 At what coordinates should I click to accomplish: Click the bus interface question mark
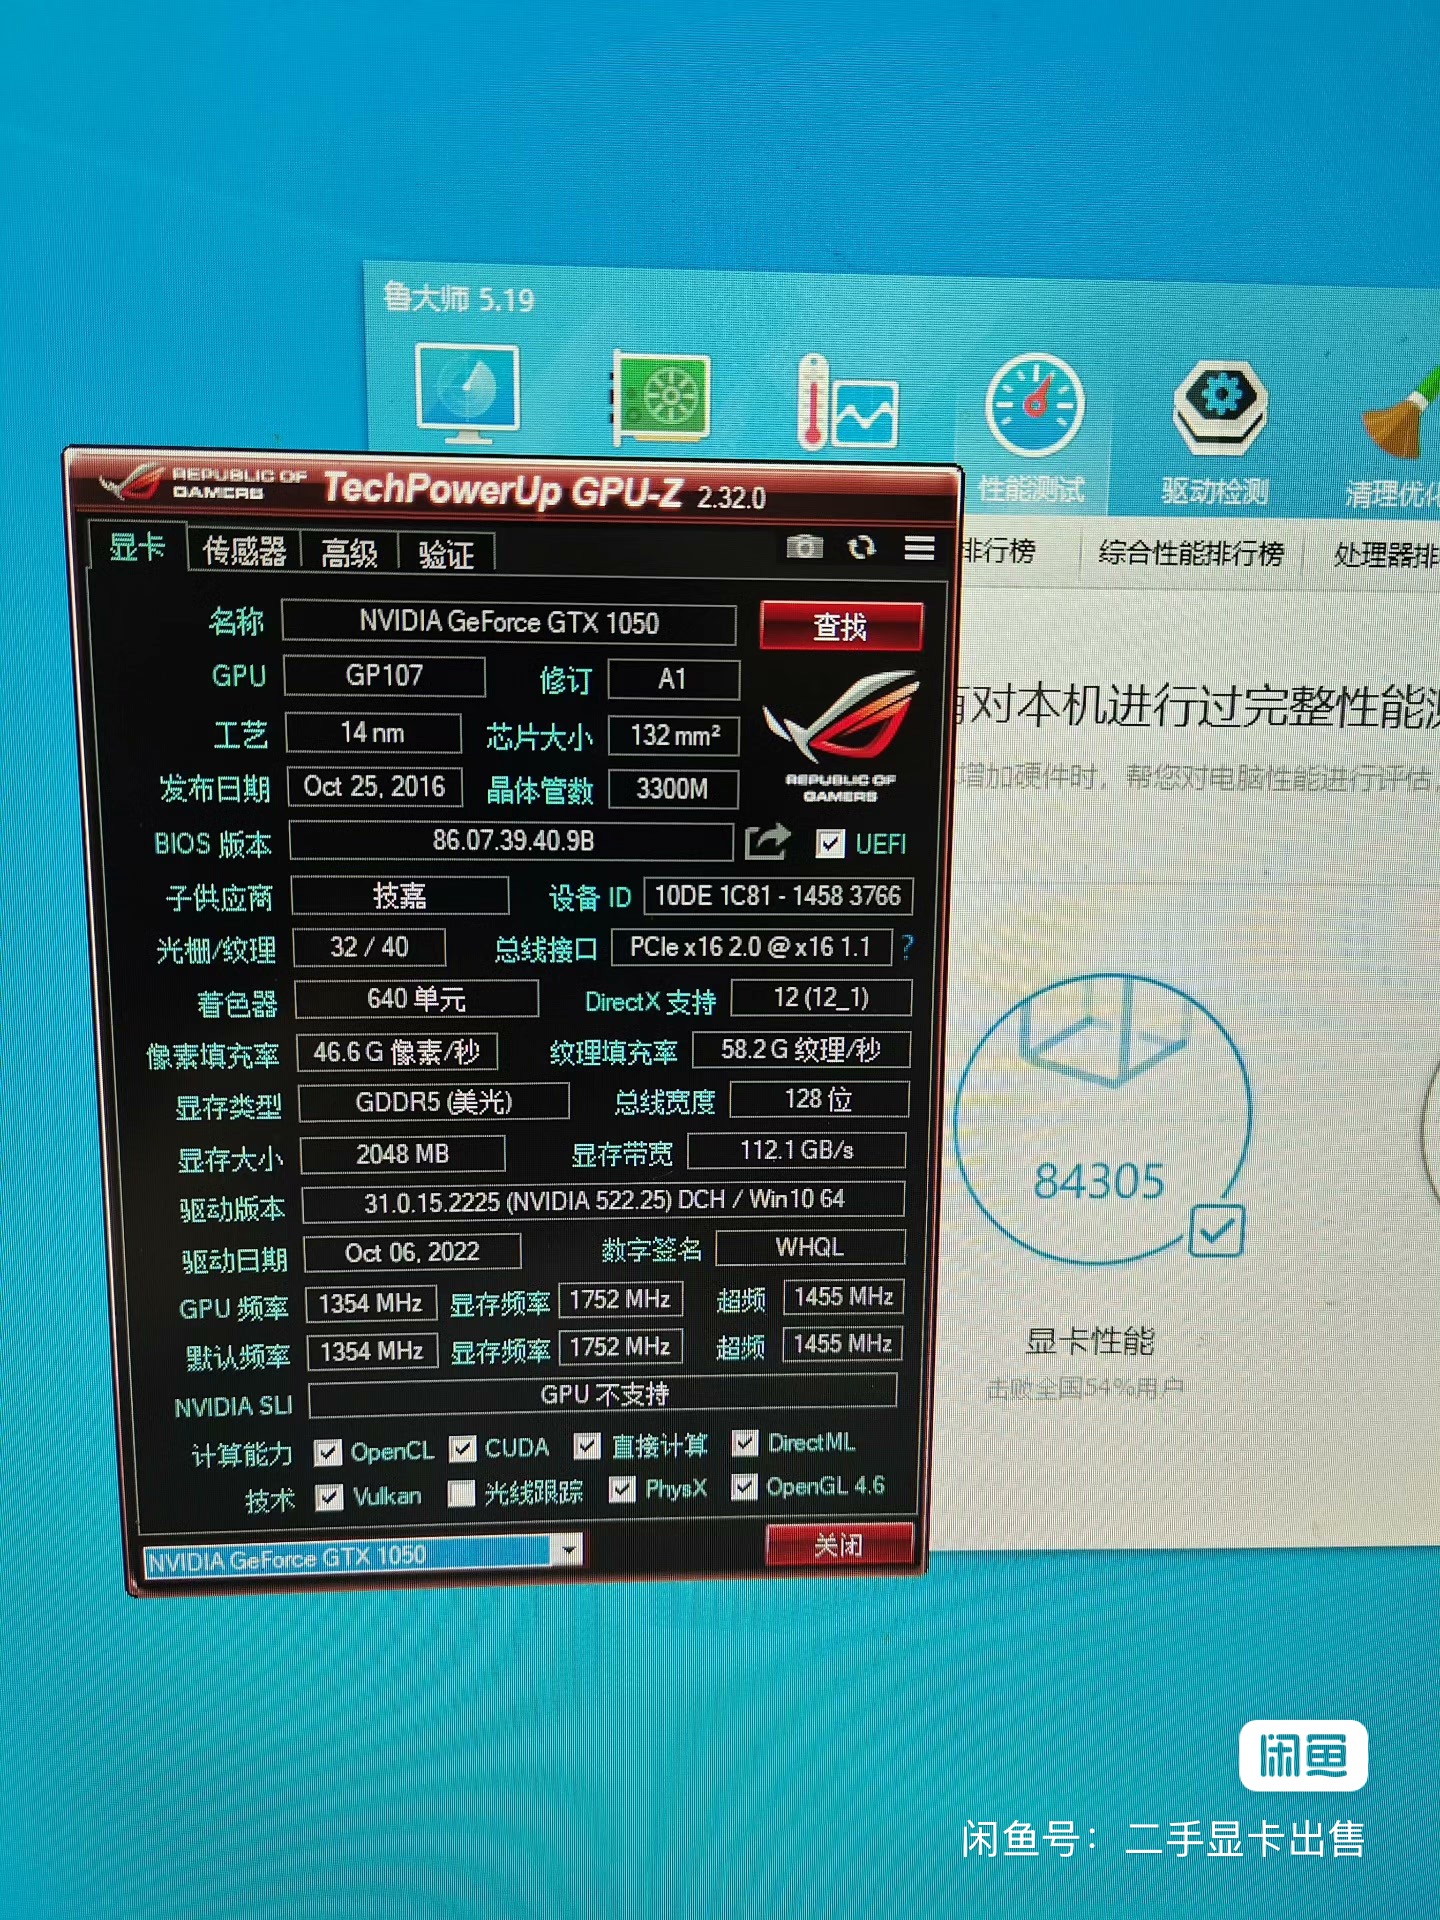907,946
